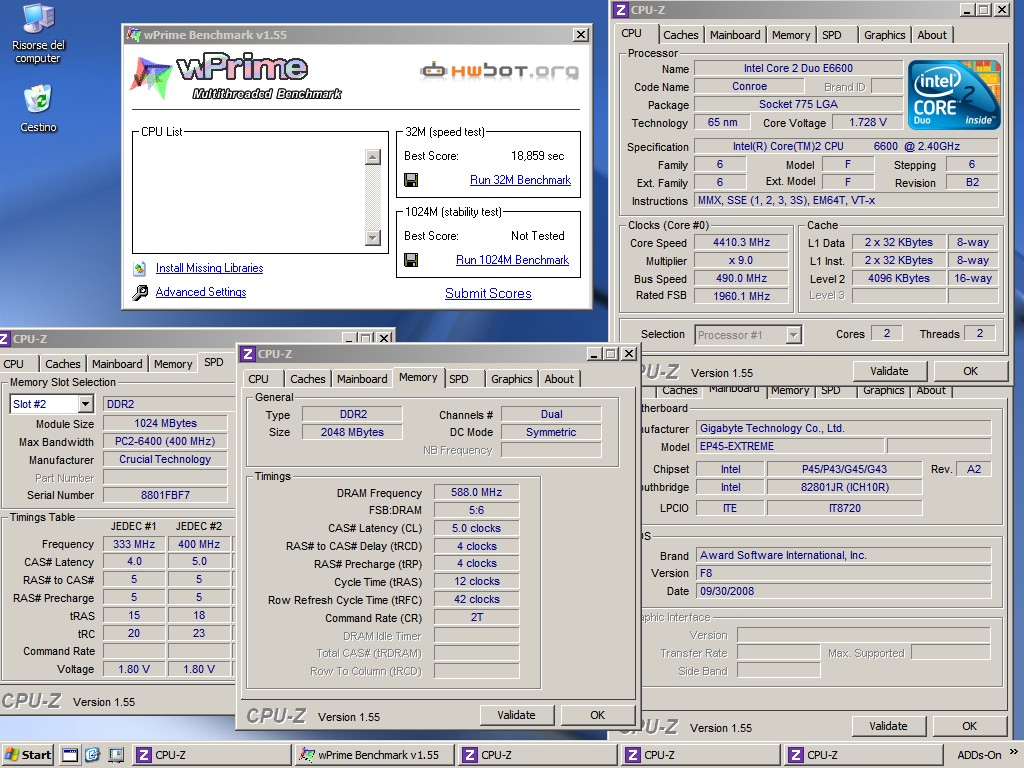Open the Graphics tab in the CPU-Z CPU window
The image size is (1024, 768).
point(885,35)
